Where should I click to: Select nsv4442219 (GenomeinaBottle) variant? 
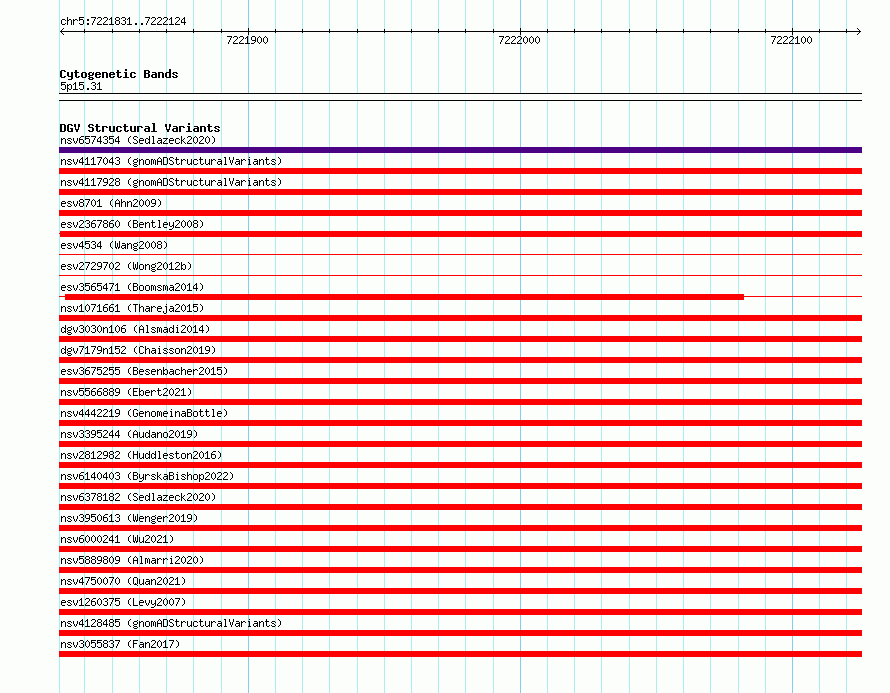coord(144,413)
